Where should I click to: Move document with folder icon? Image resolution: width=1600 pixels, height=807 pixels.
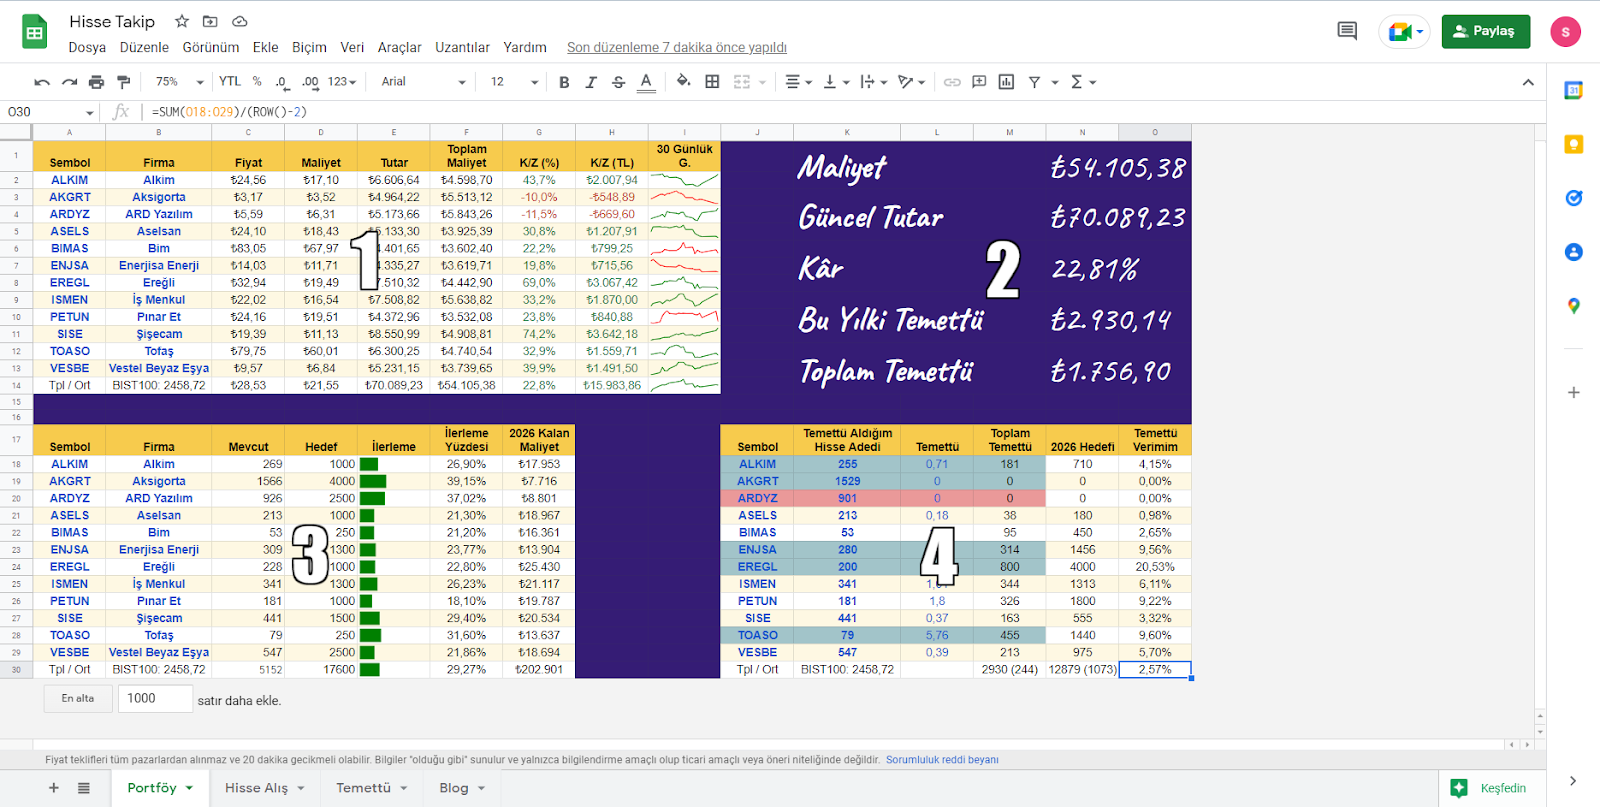click(210, 21)
